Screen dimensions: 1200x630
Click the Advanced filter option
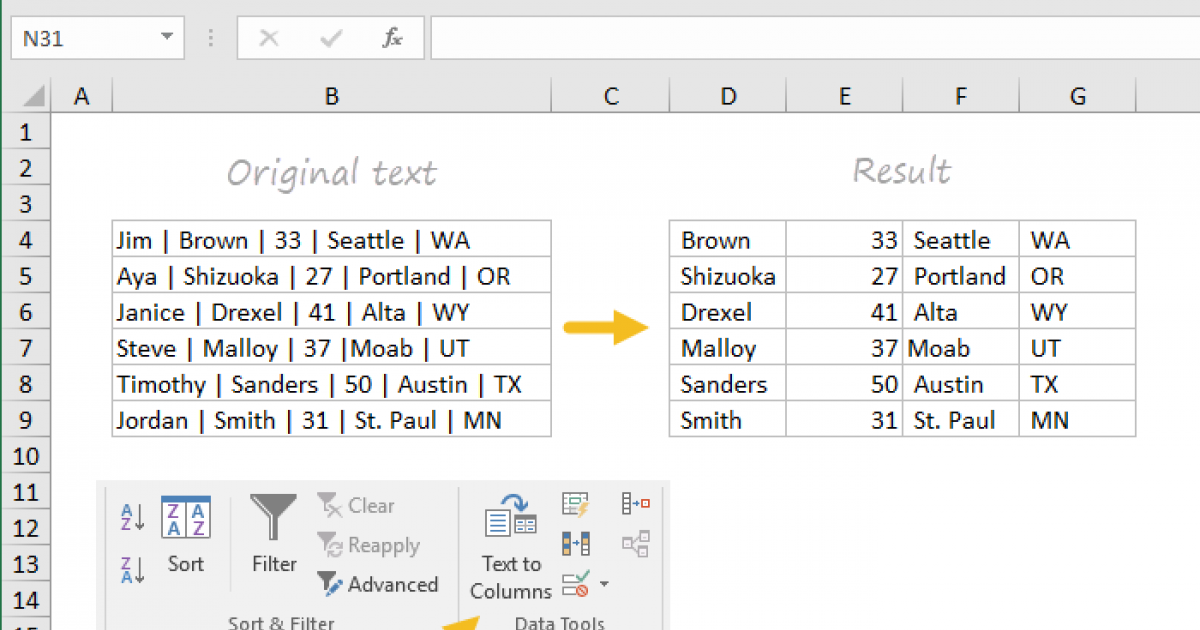(x=379, y=584)
